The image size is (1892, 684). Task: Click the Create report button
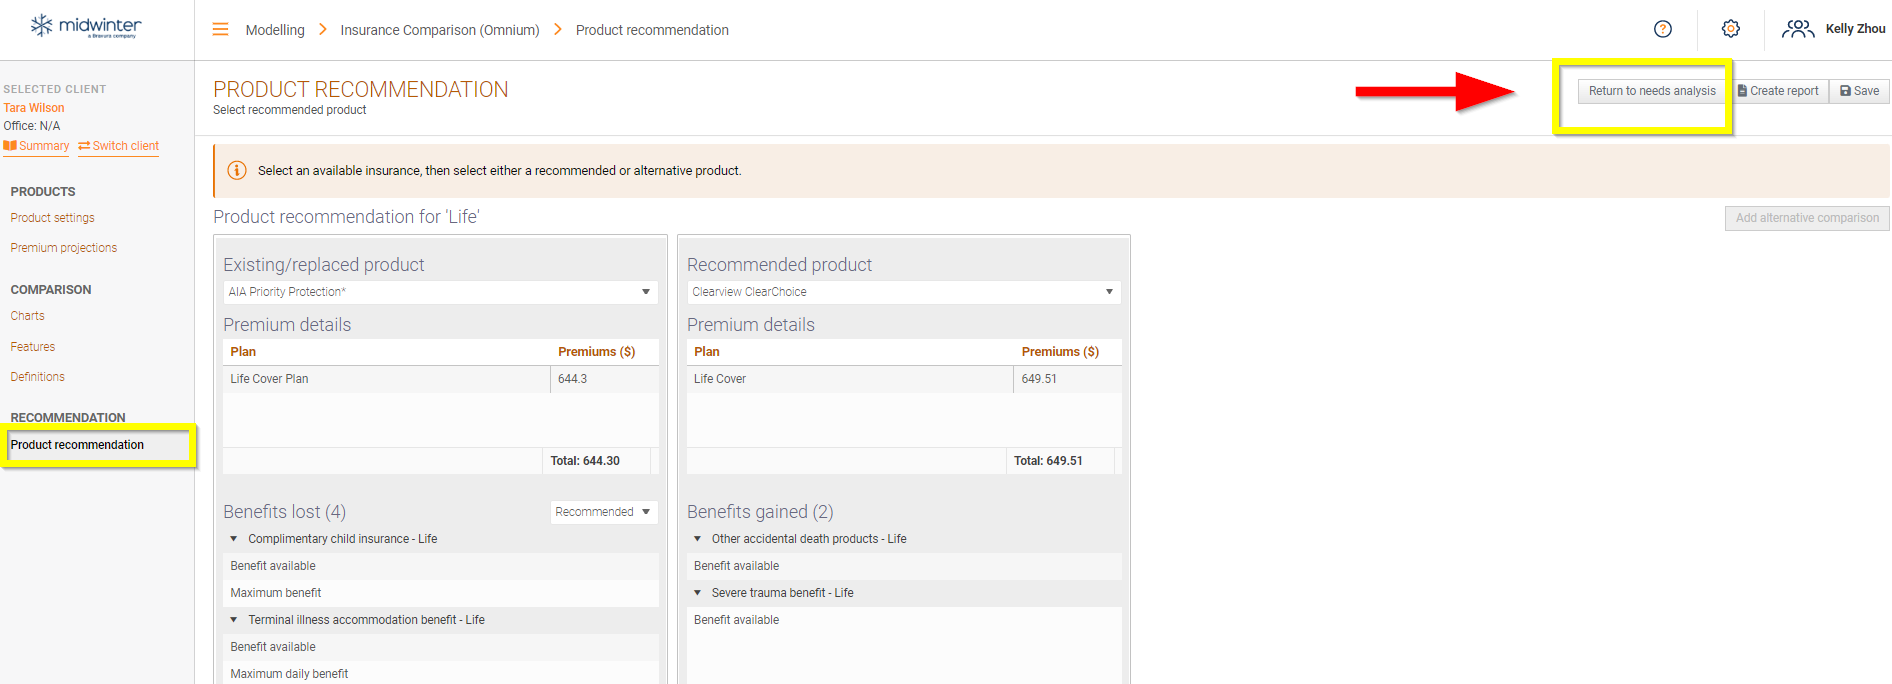[x=1778, y=91]
